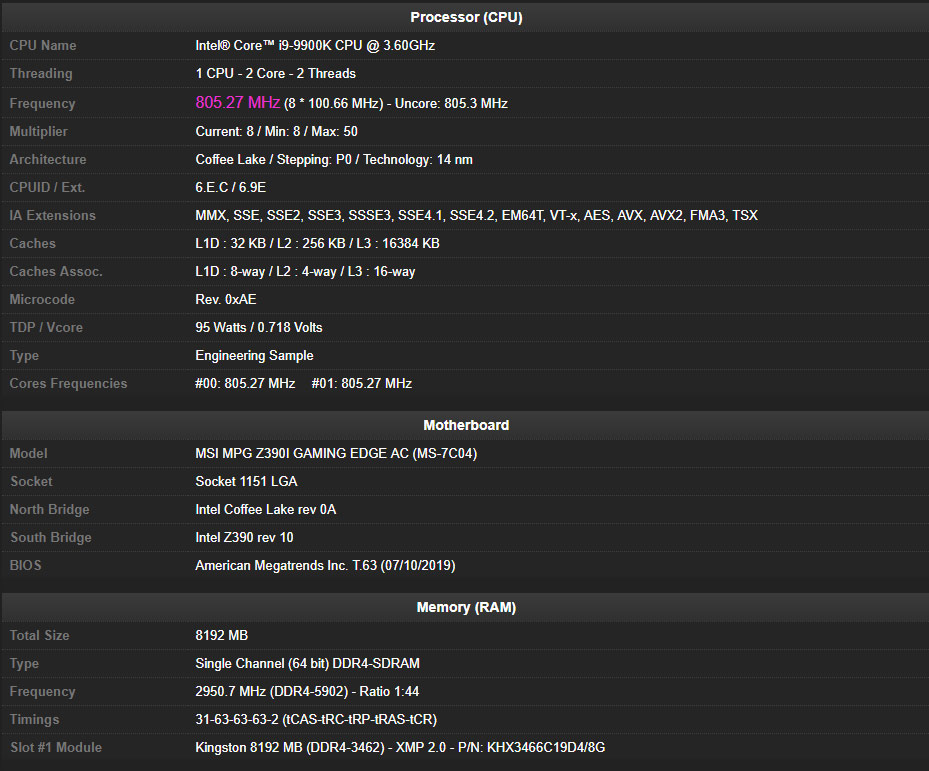This screenshot has height=771, width=929.
Task: Click the Socket row label
Action: pos(31,481)
